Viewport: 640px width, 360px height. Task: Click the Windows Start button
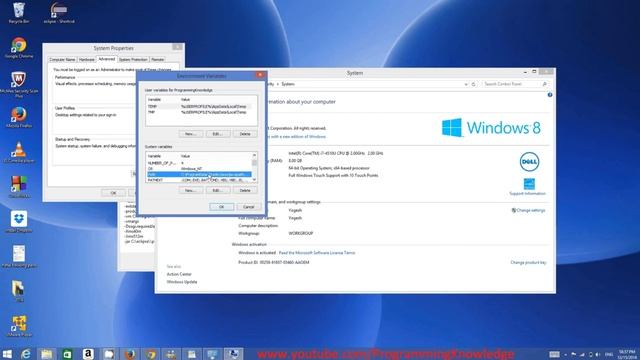coord(7,354)
